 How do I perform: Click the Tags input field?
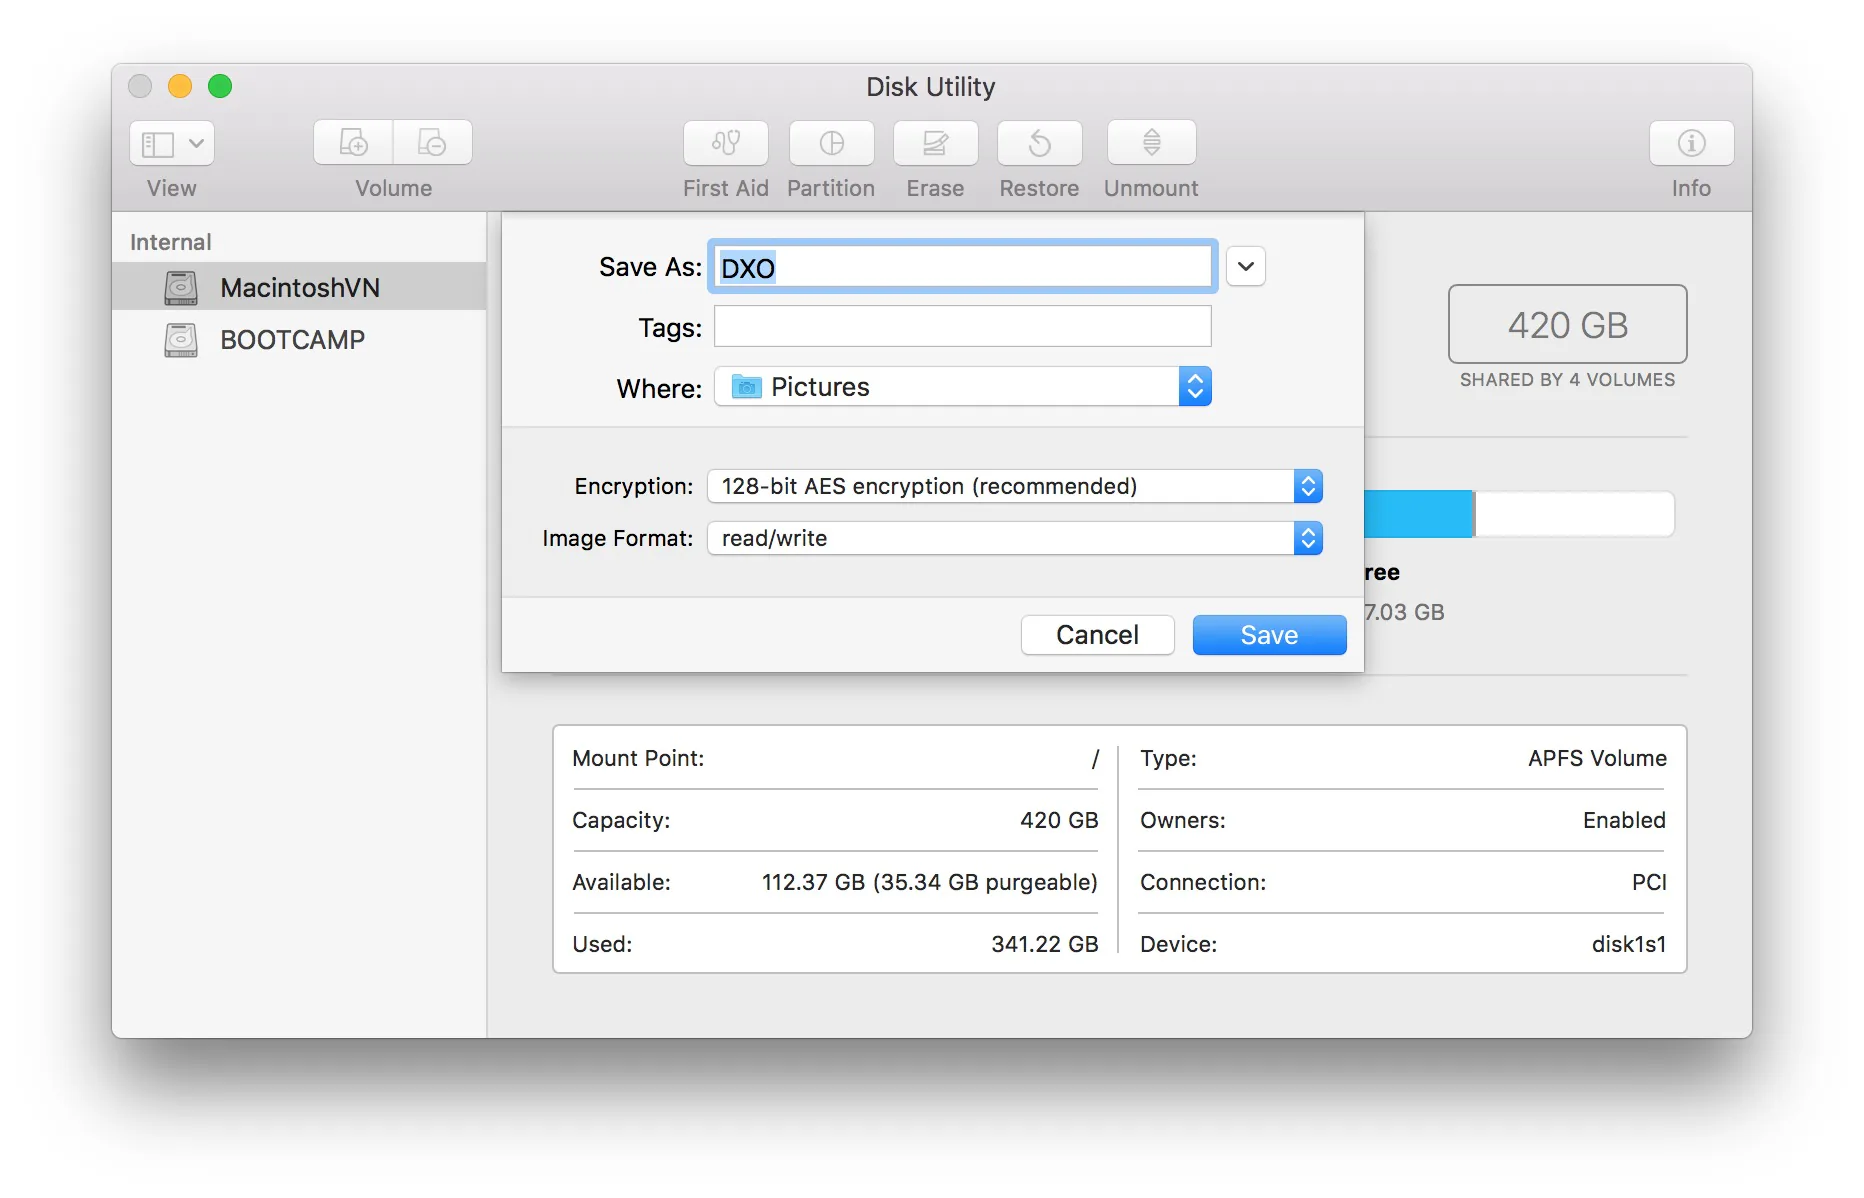(x=962, y=327)
